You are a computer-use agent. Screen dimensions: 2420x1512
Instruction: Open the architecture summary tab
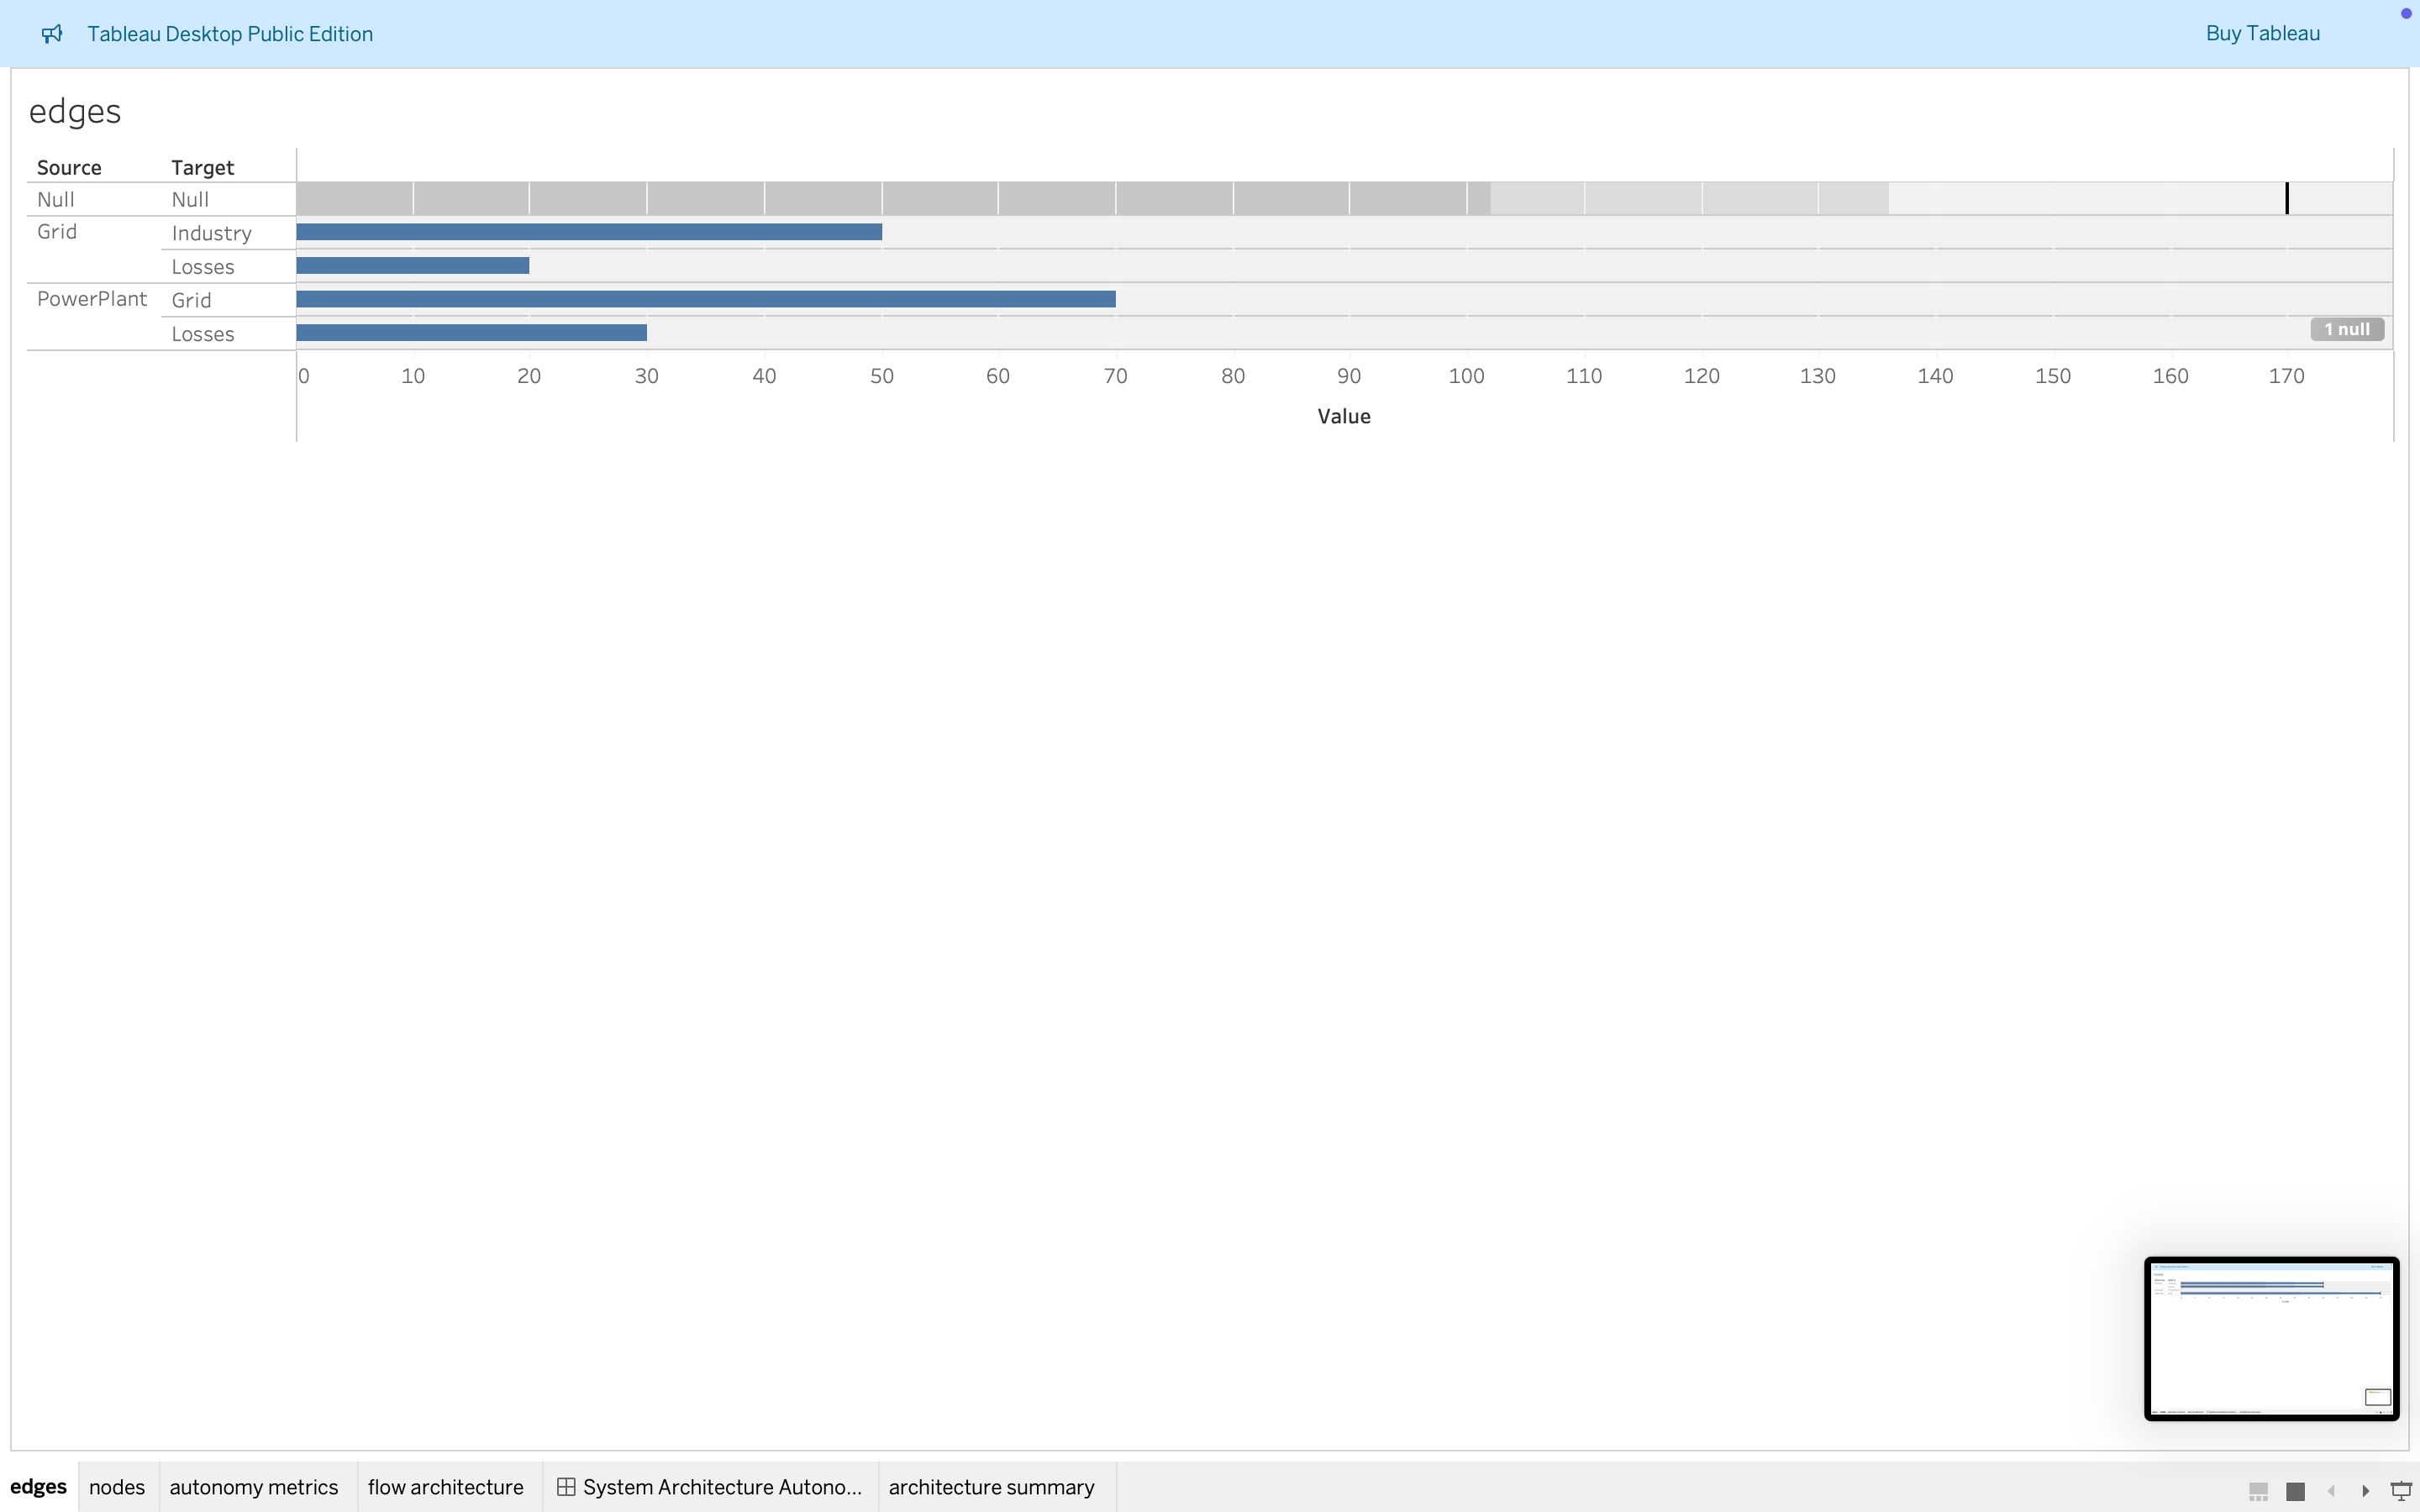point(991,1487)
